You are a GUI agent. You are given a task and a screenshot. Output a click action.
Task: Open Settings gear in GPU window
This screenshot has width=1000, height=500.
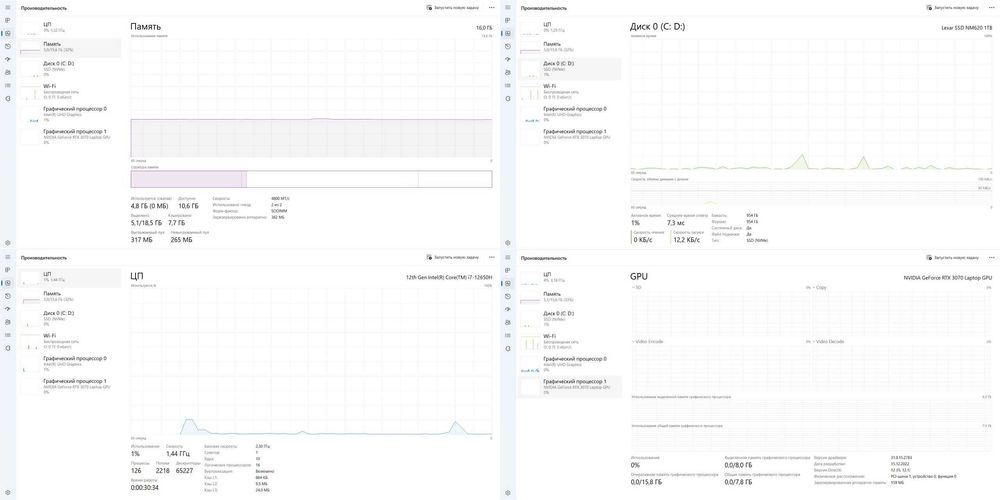[x=508, y=492]
